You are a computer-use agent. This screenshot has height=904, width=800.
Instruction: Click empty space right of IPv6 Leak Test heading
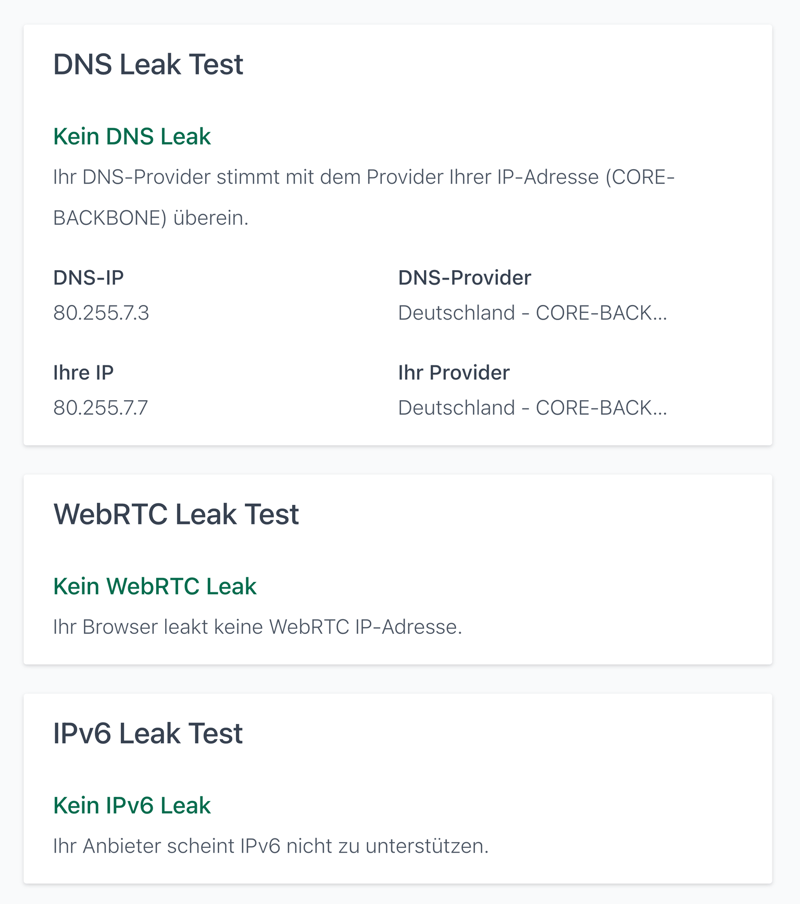click(520, 734)
